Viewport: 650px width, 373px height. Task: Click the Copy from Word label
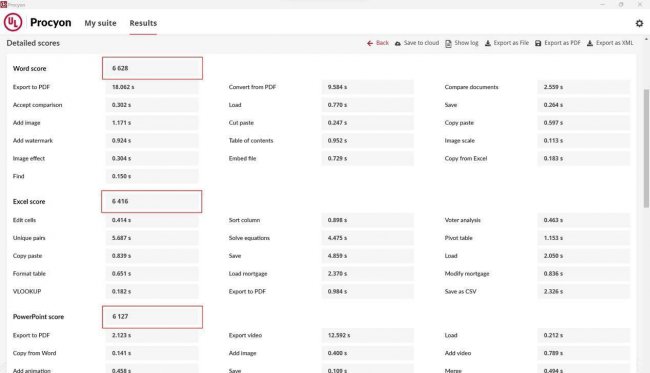(x=34, y=353)
